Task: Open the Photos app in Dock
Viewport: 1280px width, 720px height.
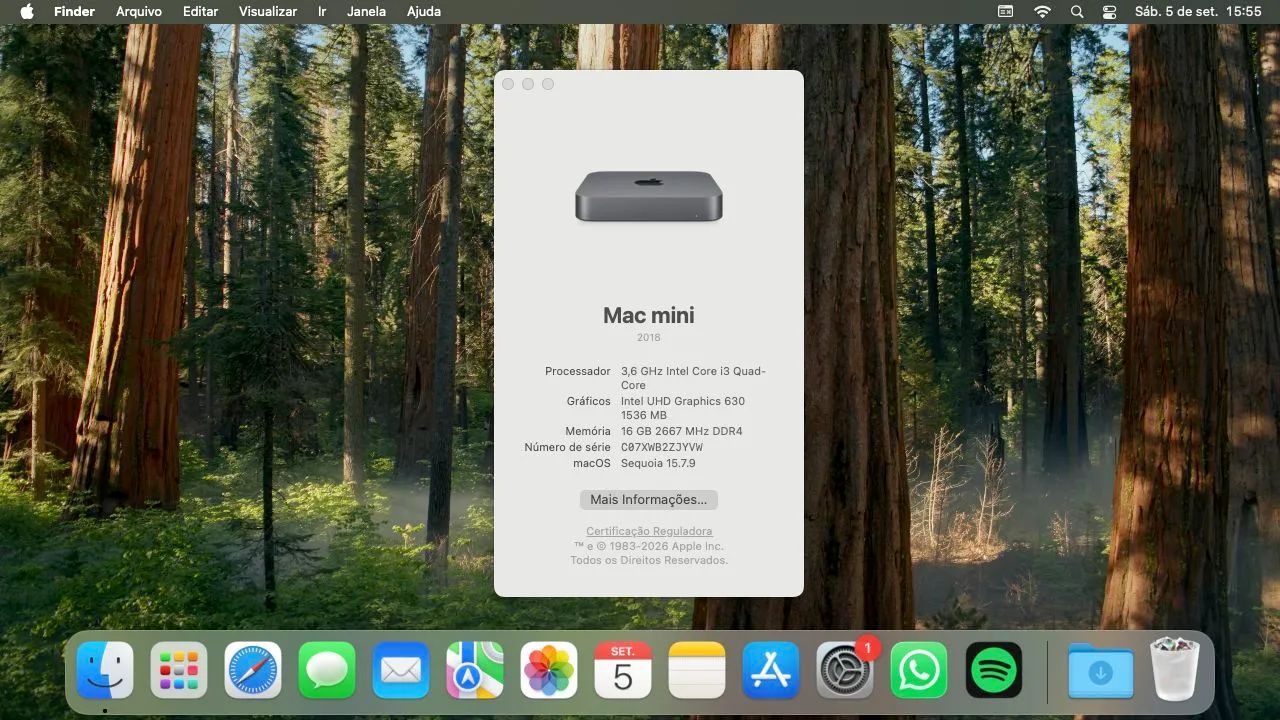Action: point(549,670)
